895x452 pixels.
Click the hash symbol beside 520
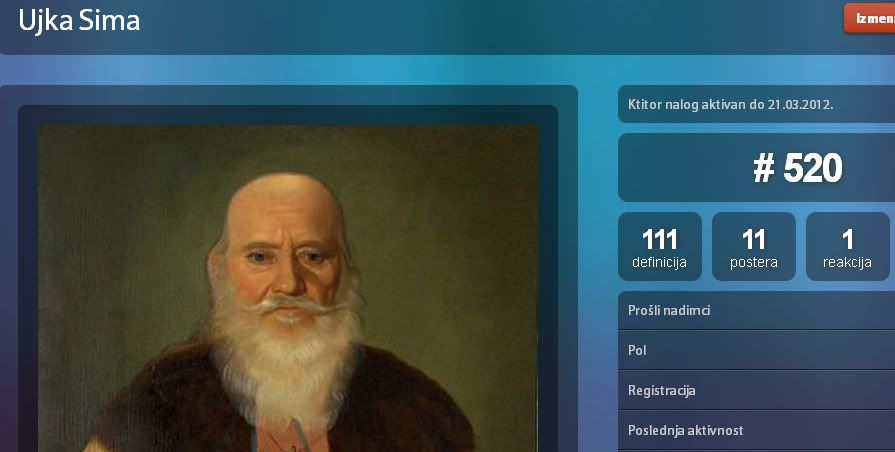[764, 168]
